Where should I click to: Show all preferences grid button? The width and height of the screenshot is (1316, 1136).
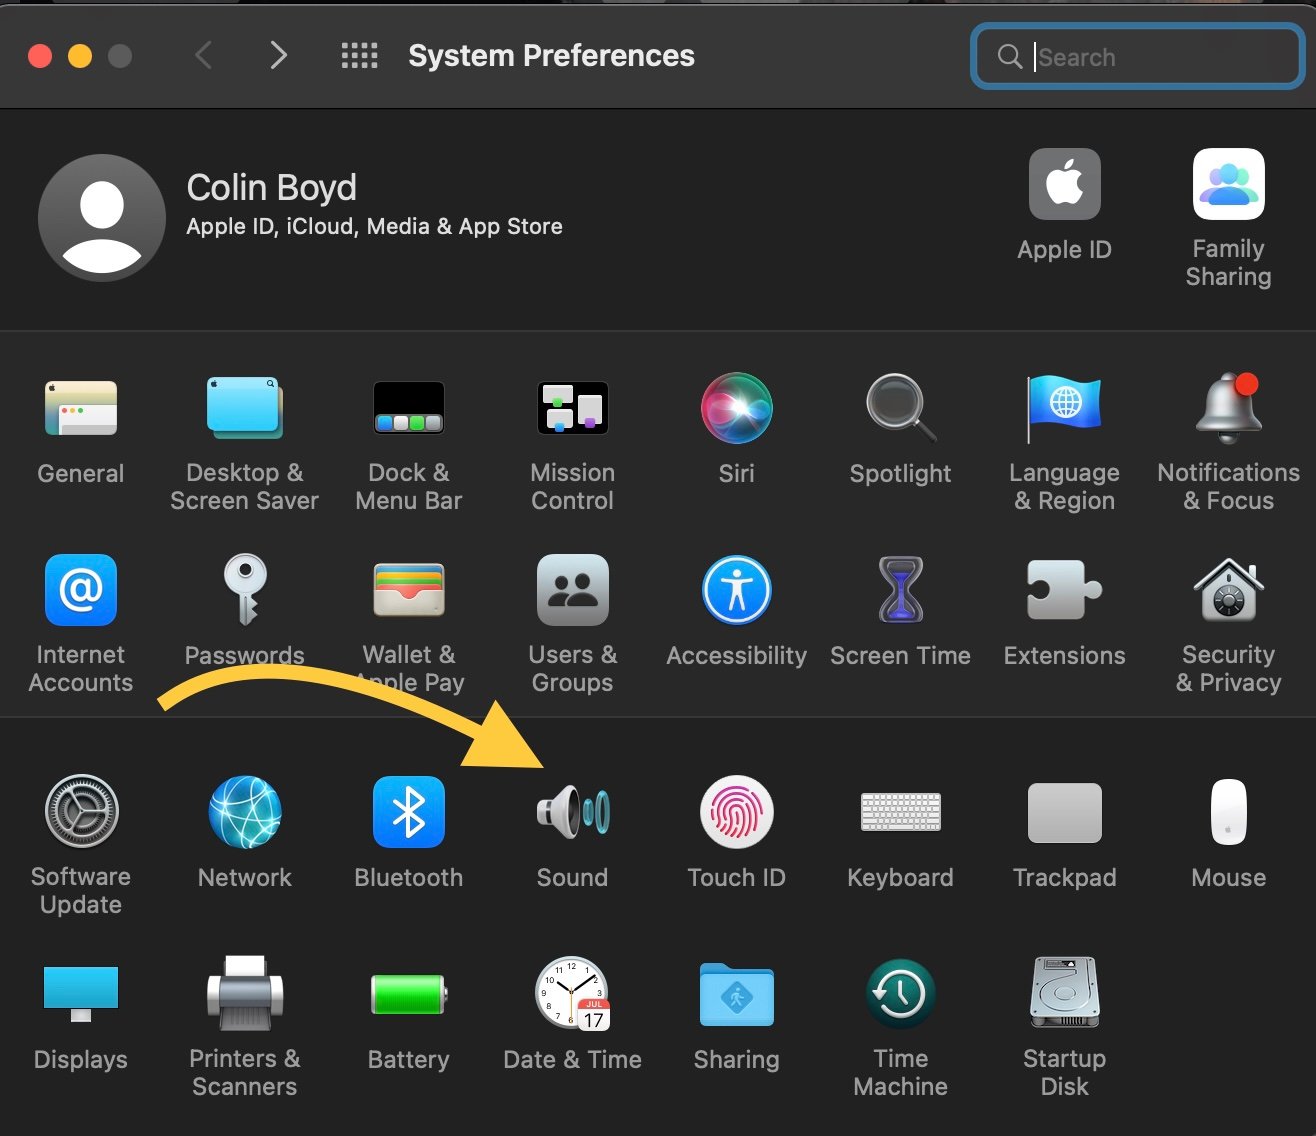click(359, 55)
